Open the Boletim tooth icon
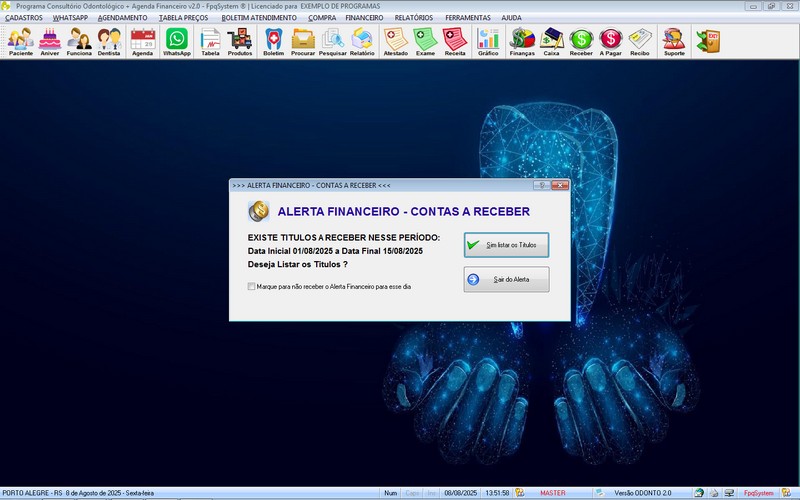Viewport: 800px width, 500px height. [x=273, y=42]
